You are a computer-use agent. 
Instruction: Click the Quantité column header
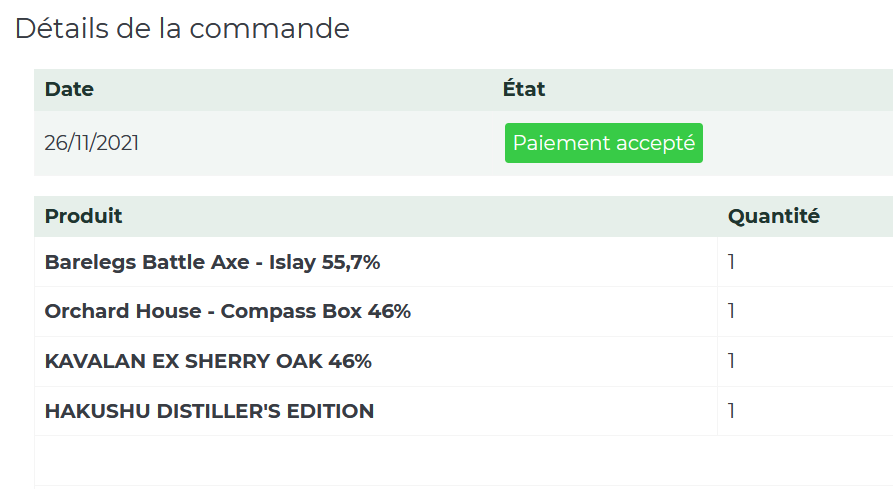point(773,216)
